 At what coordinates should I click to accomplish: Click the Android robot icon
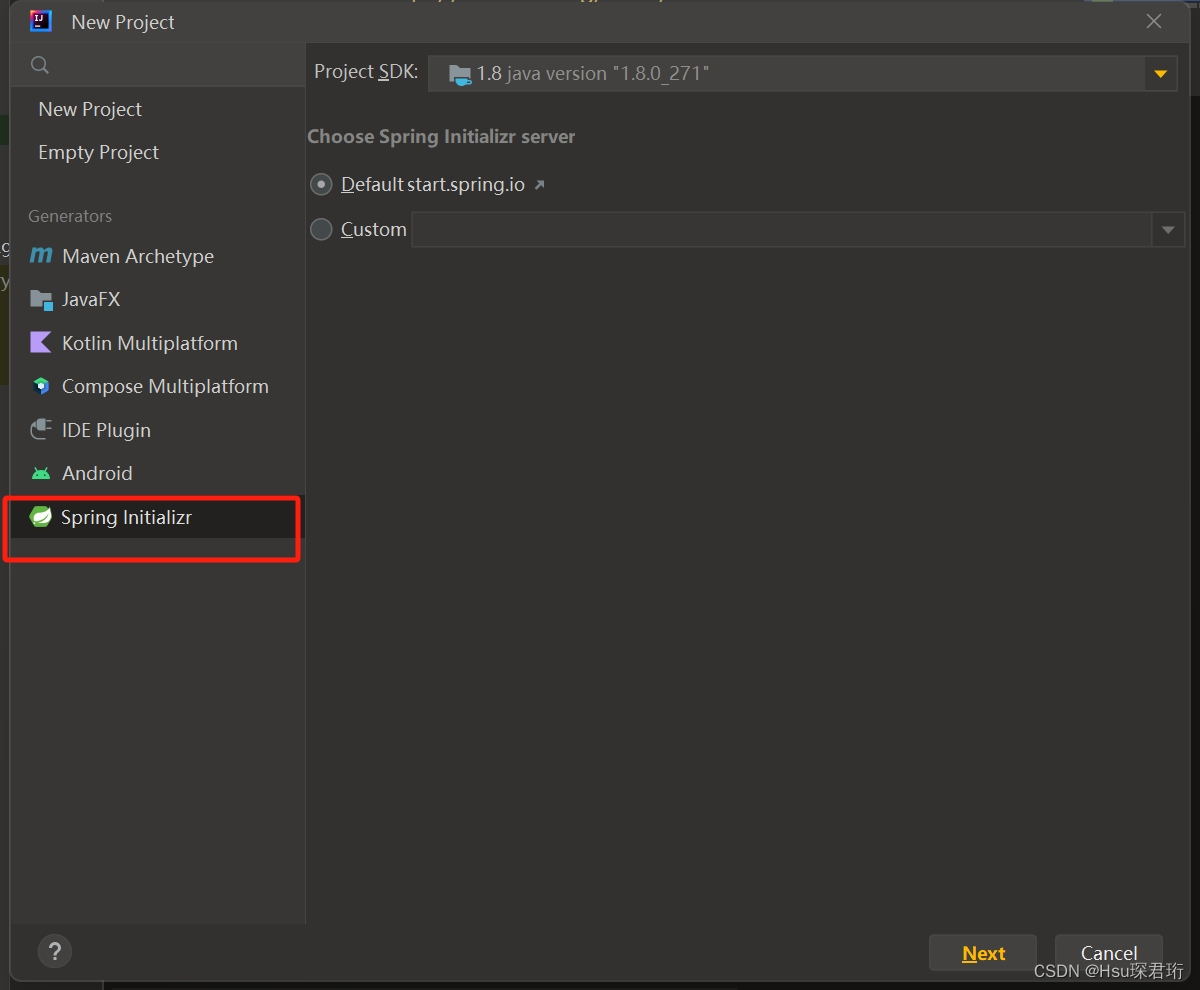coord(41,473)
